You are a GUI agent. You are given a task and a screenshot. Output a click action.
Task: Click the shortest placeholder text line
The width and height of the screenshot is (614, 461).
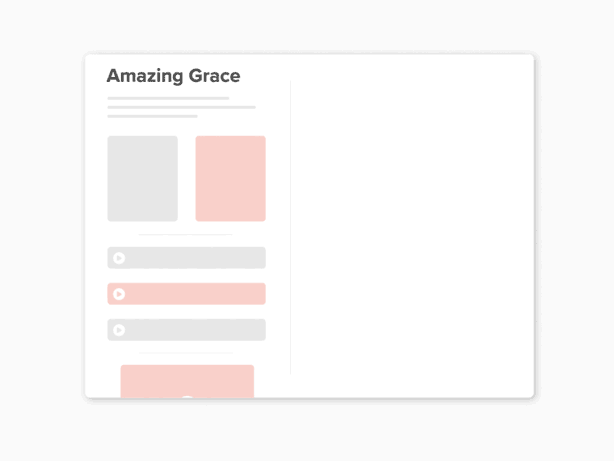coord(152,116)
